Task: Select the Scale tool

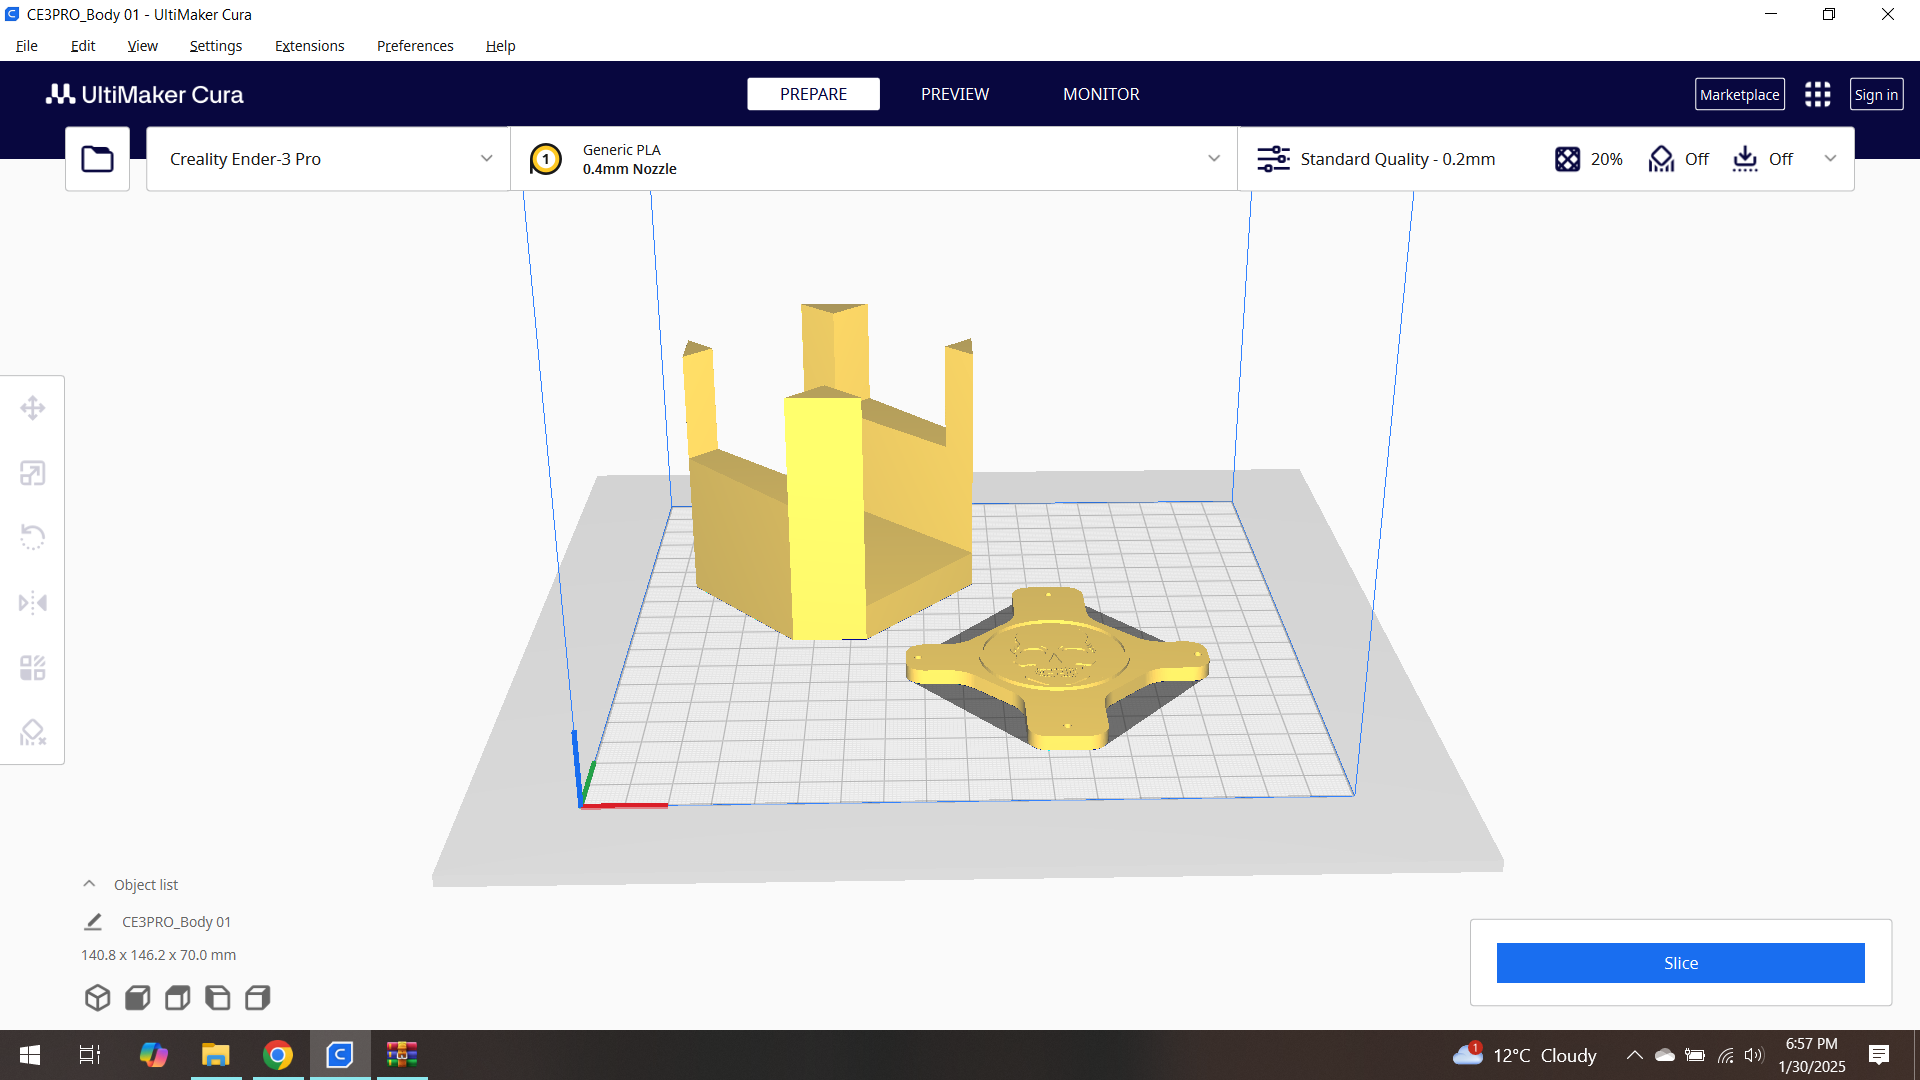Action: (x=33, y=473)
